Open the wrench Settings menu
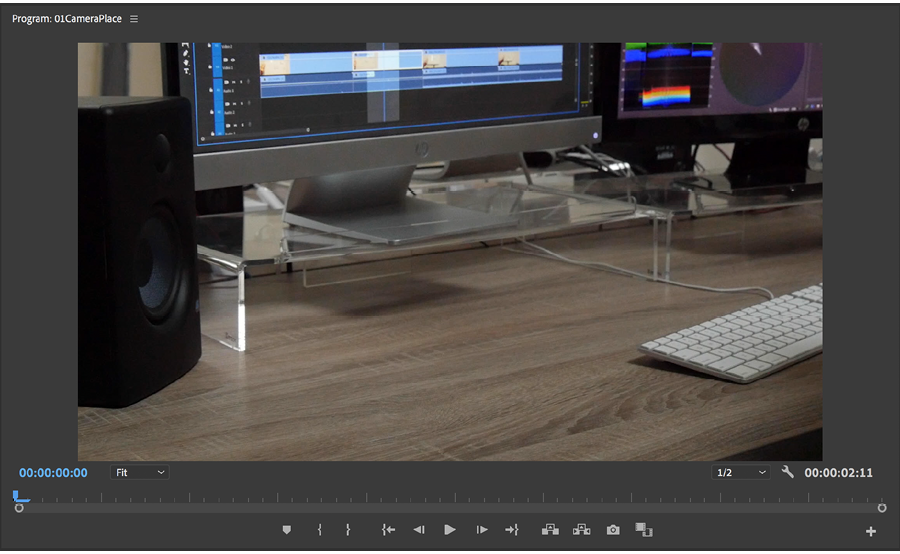 [x=788, y=472]
